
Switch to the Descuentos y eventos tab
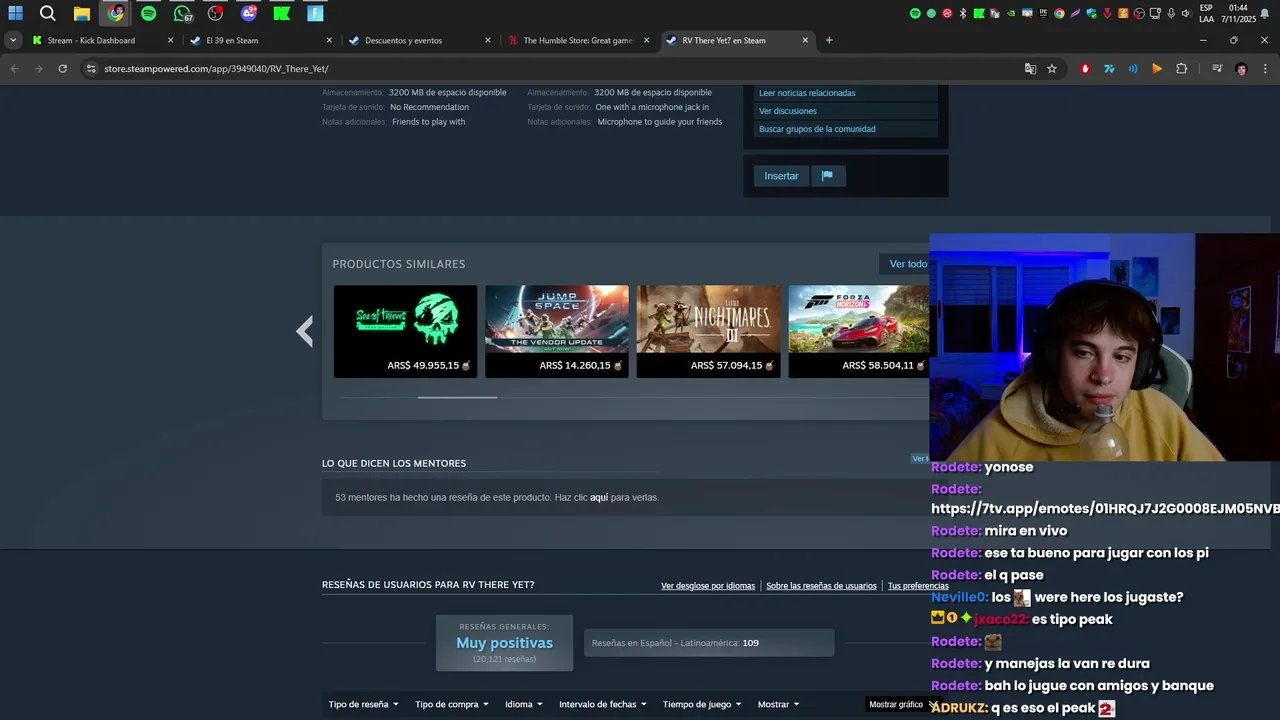point(418,40)
